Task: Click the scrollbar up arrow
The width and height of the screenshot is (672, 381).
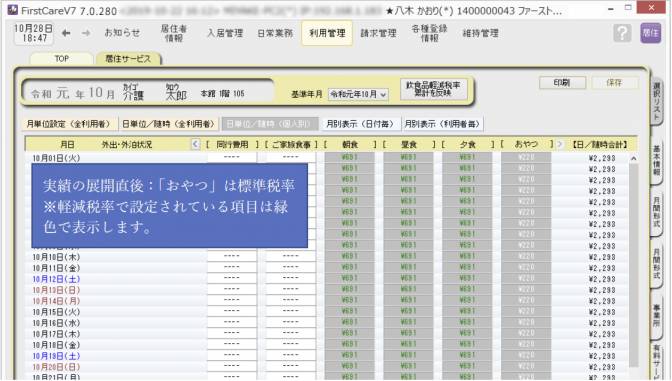Action: 633,159
